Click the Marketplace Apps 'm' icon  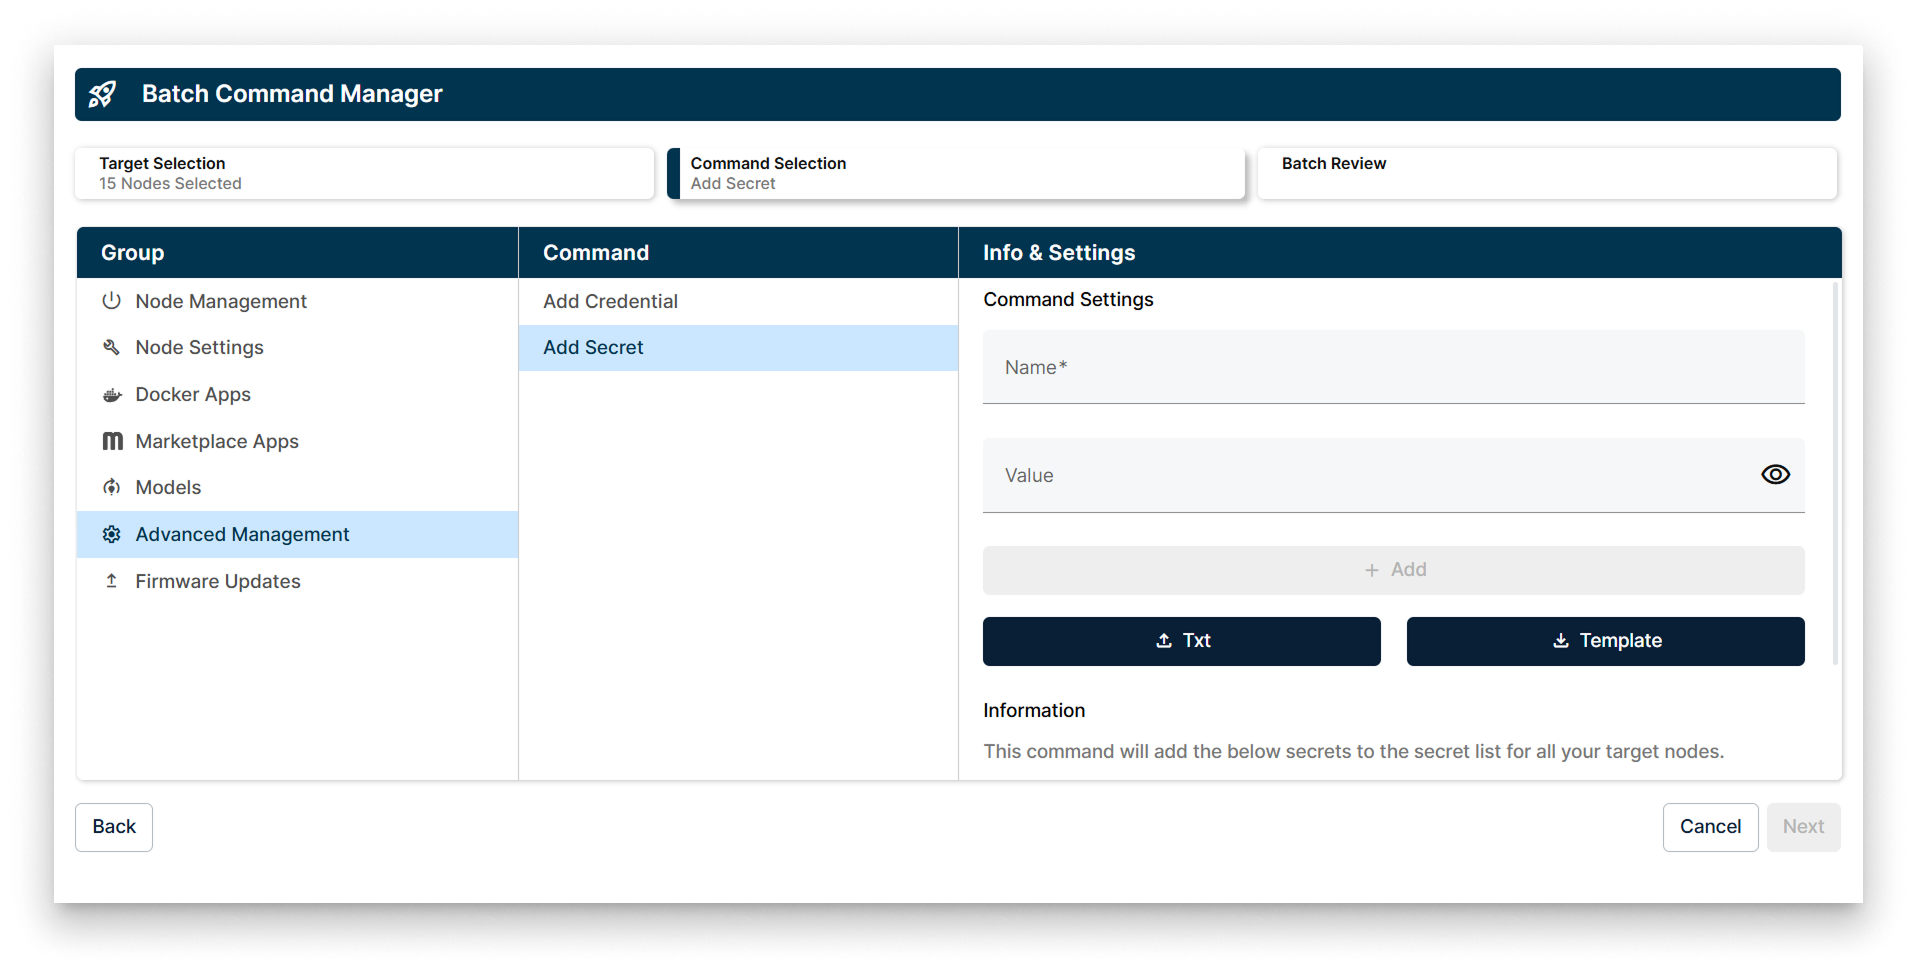point(112,440)
